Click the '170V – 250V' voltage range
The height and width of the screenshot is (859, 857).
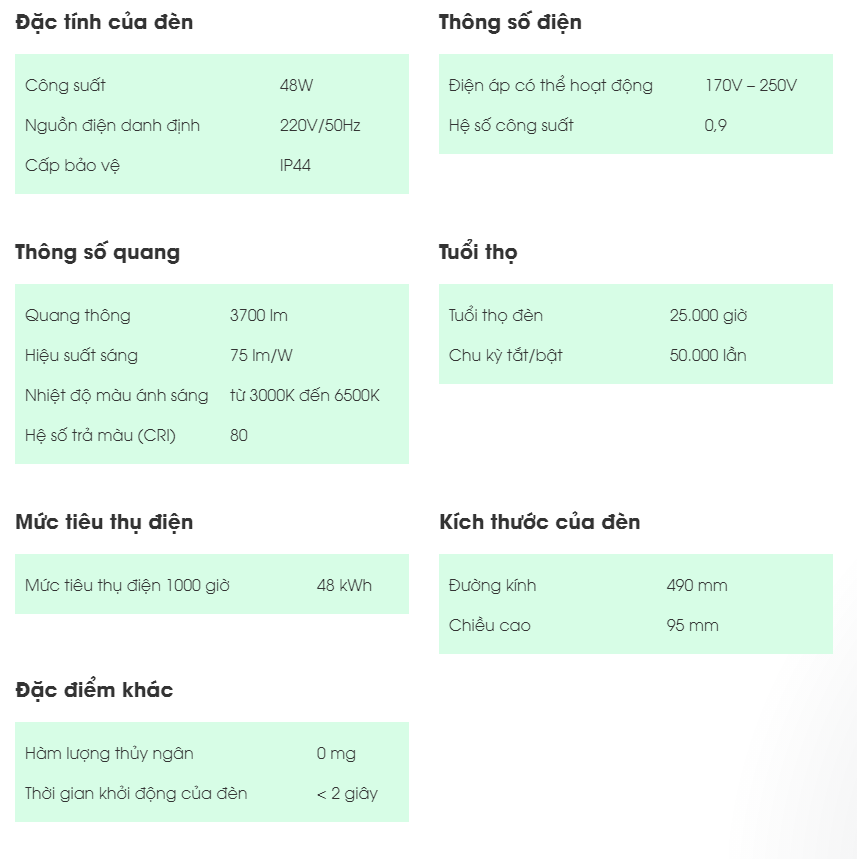751,85
